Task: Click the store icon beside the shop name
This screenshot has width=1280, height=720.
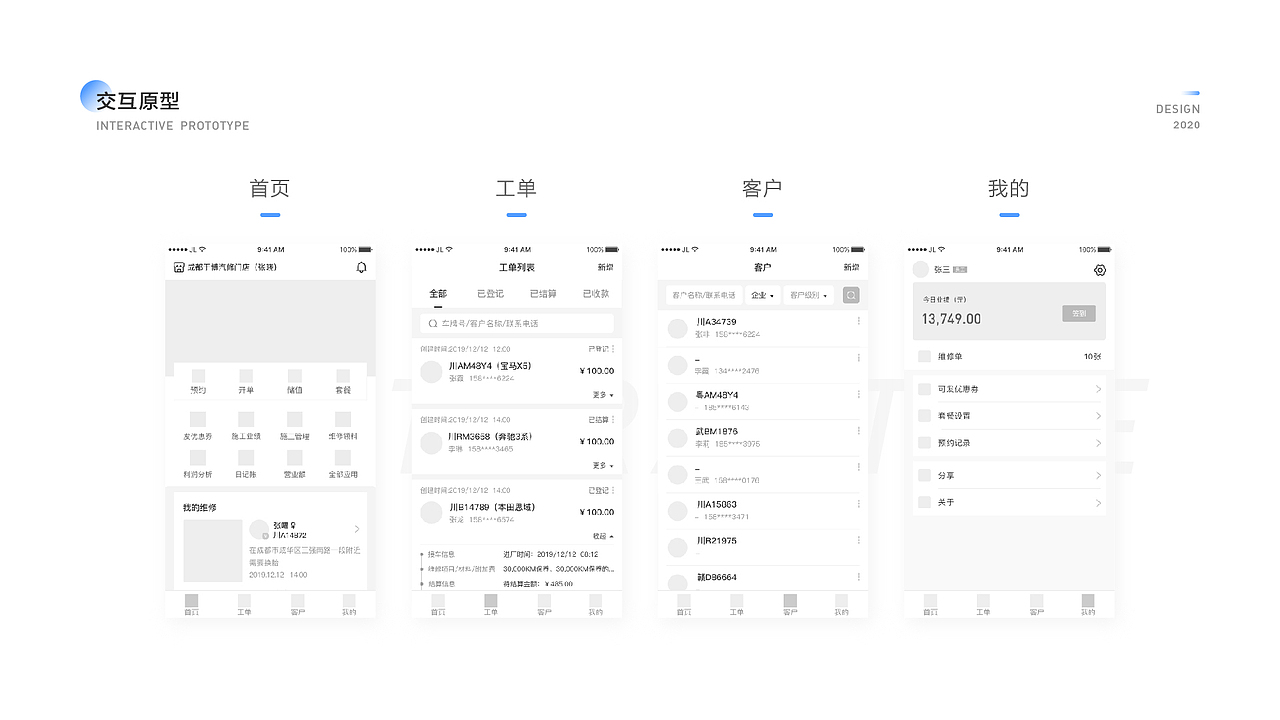Action: (179, 267)
